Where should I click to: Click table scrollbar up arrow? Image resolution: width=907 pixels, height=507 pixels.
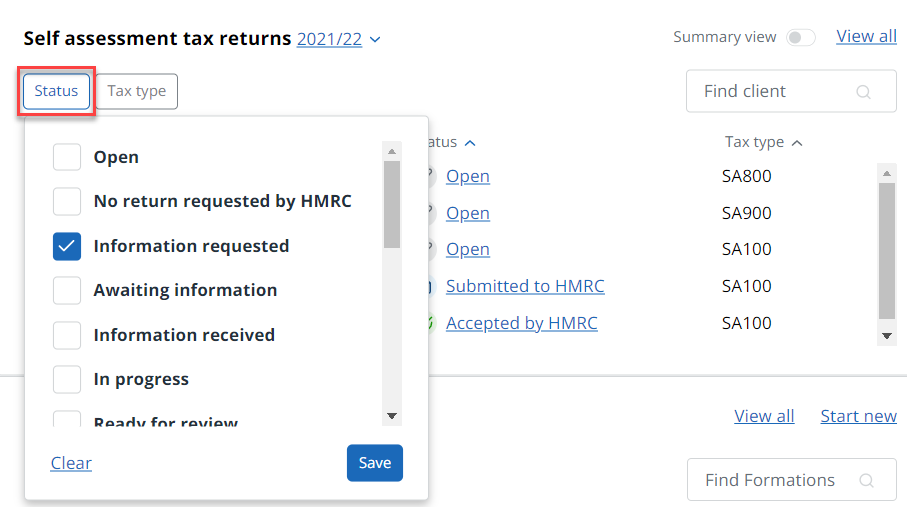pos(886,173)
